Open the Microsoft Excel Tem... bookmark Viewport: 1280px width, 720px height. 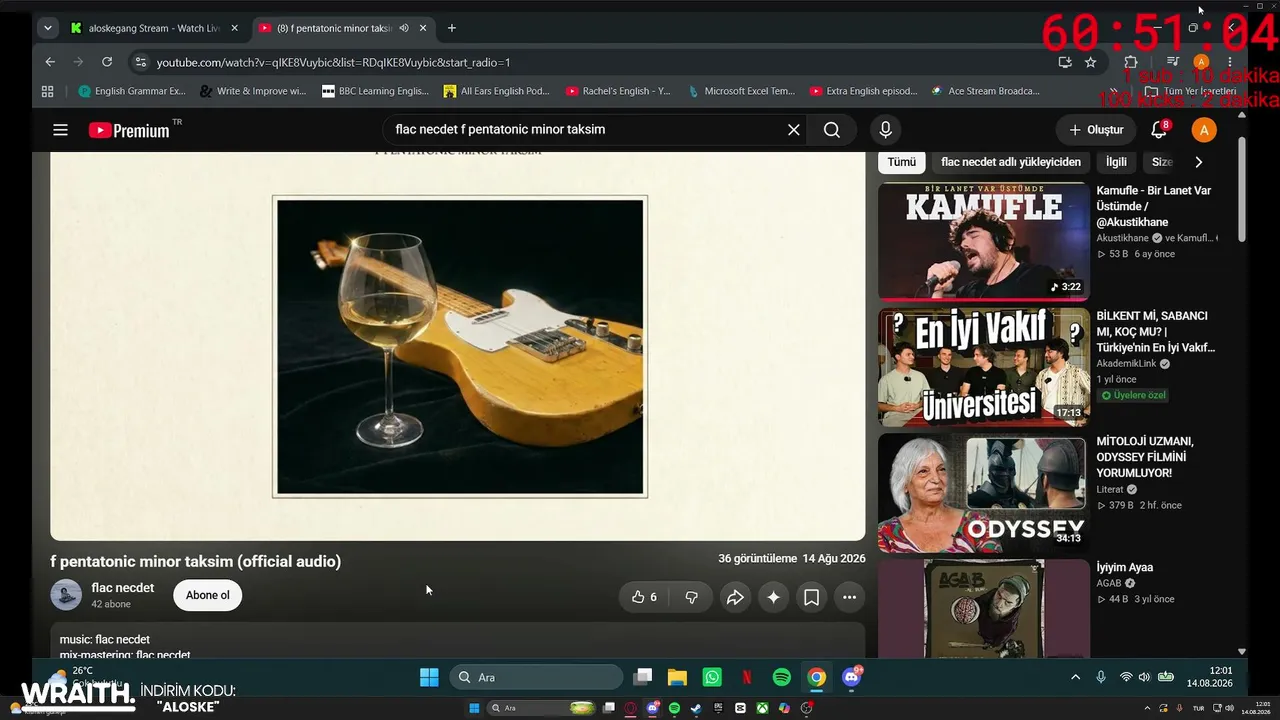pos(741,91)
